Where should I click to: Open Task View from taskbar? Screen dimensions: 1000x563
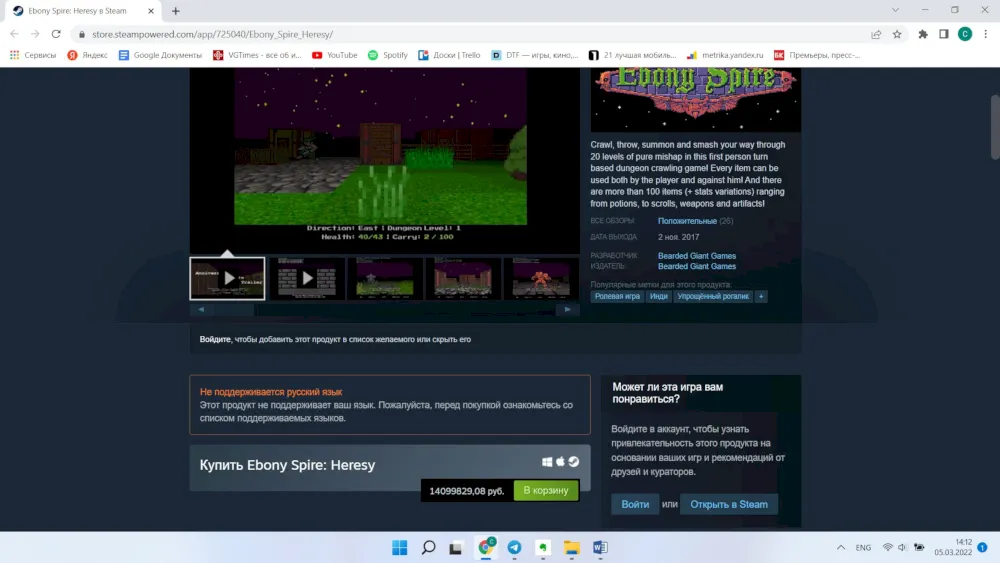pyautogui.click(x=455, y=548)
